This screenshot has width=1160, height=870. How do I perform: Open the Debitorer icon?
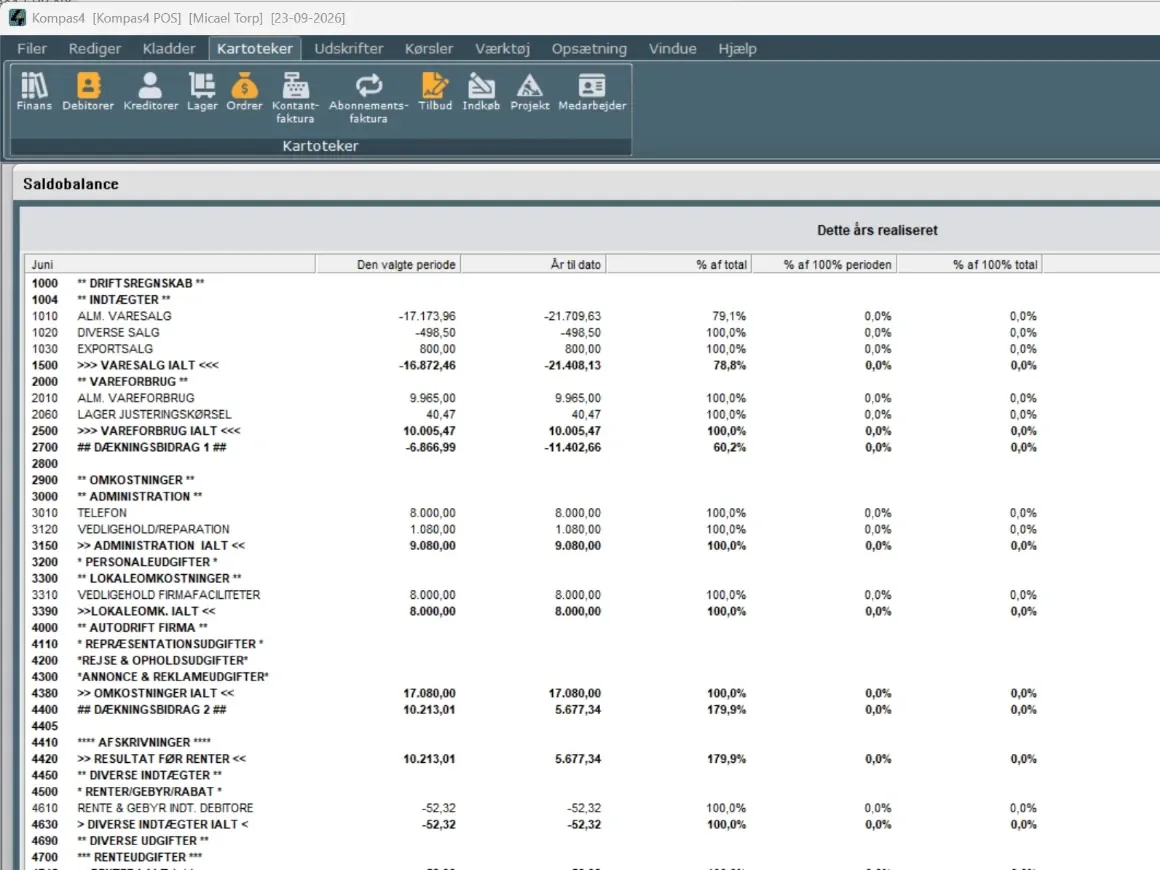click(x=88, y=92)
